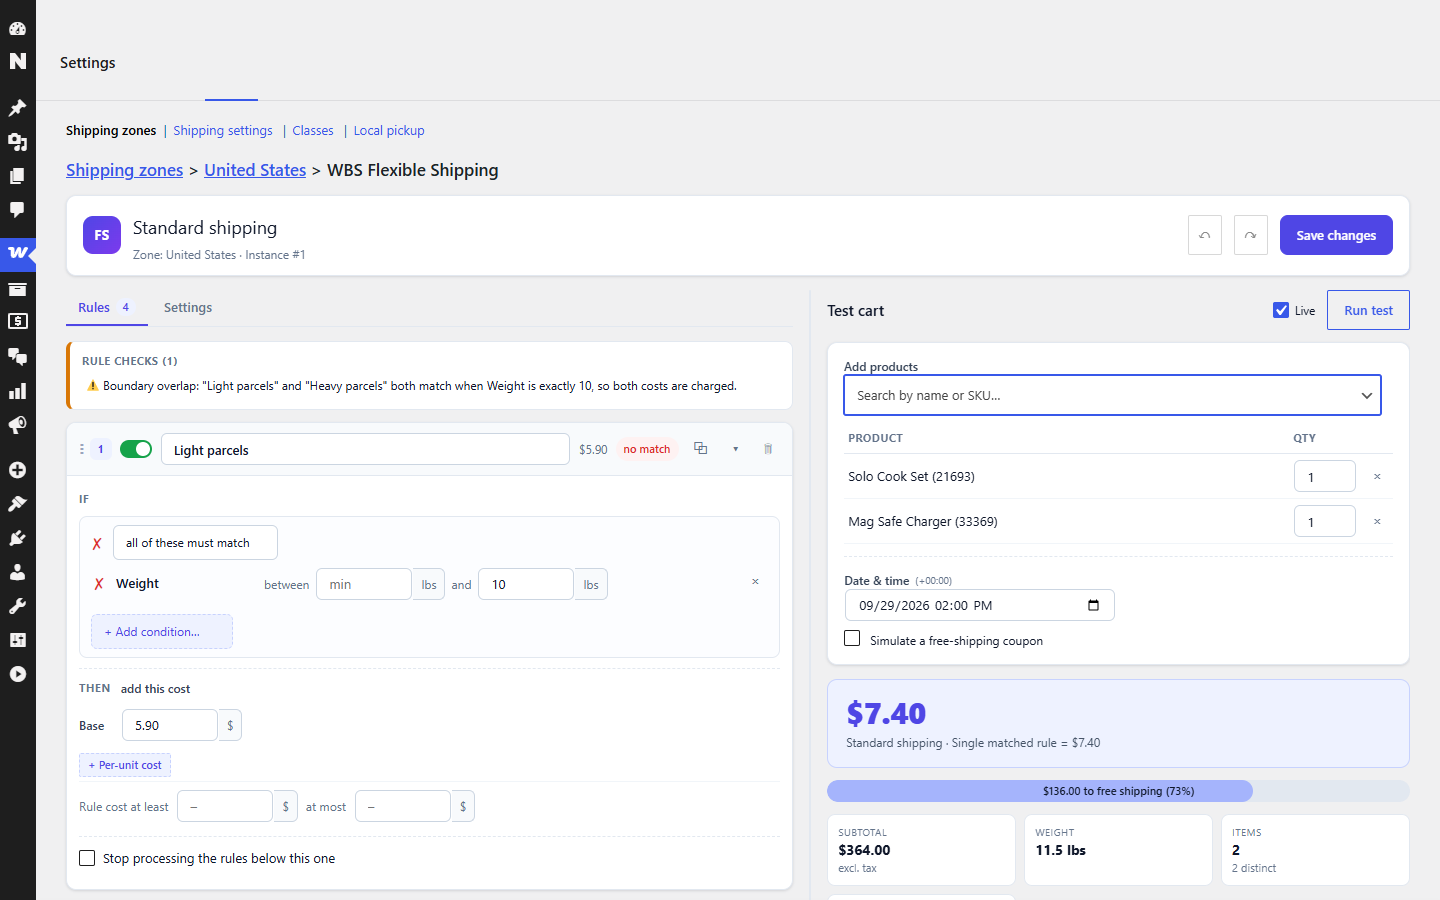Viewport: 1440px width, 900px height.
Task: Open Marketing megaphone sidebar icon
Action: coord(17,425)
